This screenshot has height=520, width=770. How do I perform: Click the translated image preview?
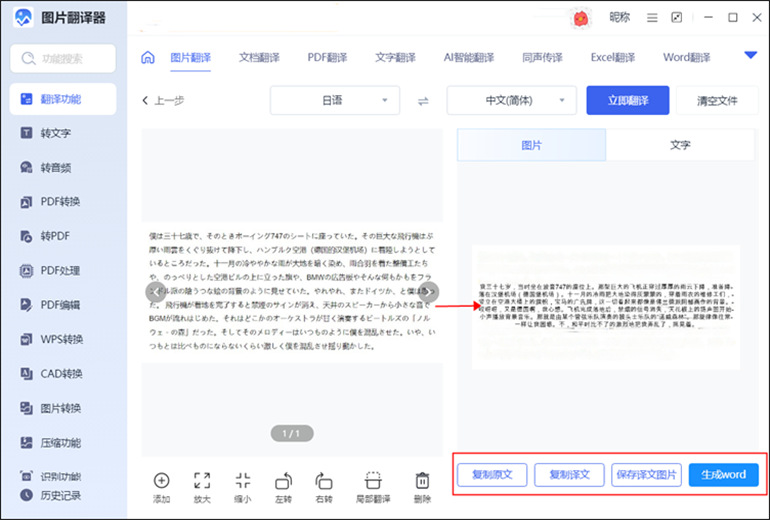(x=606, y=307)
